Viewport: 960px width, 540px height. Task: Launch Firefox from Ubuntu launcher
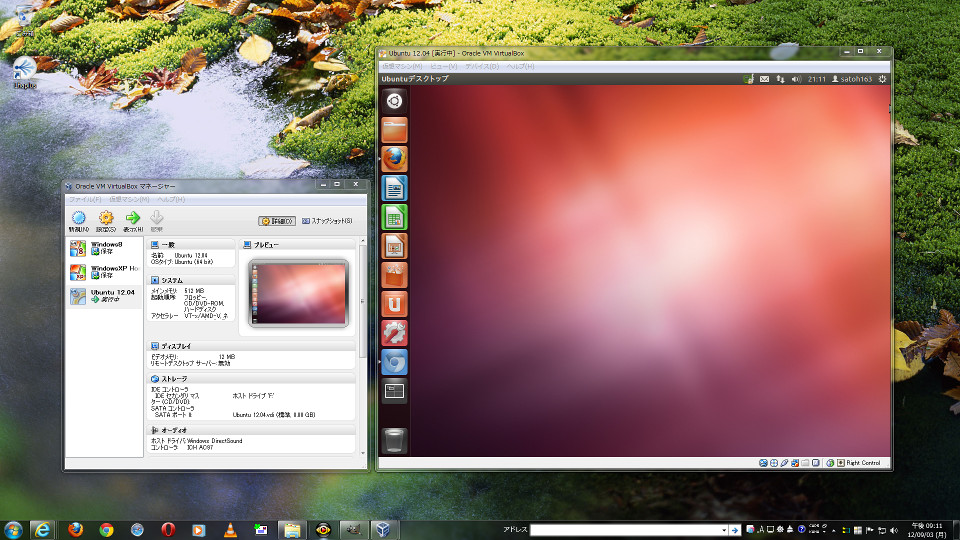pyautogui.click(x=394, y=159)
